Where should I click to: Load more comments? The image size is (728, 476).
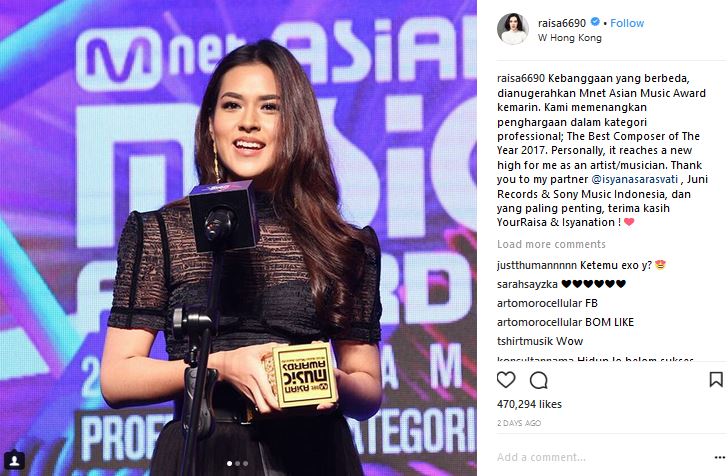(x=551, y=244)
